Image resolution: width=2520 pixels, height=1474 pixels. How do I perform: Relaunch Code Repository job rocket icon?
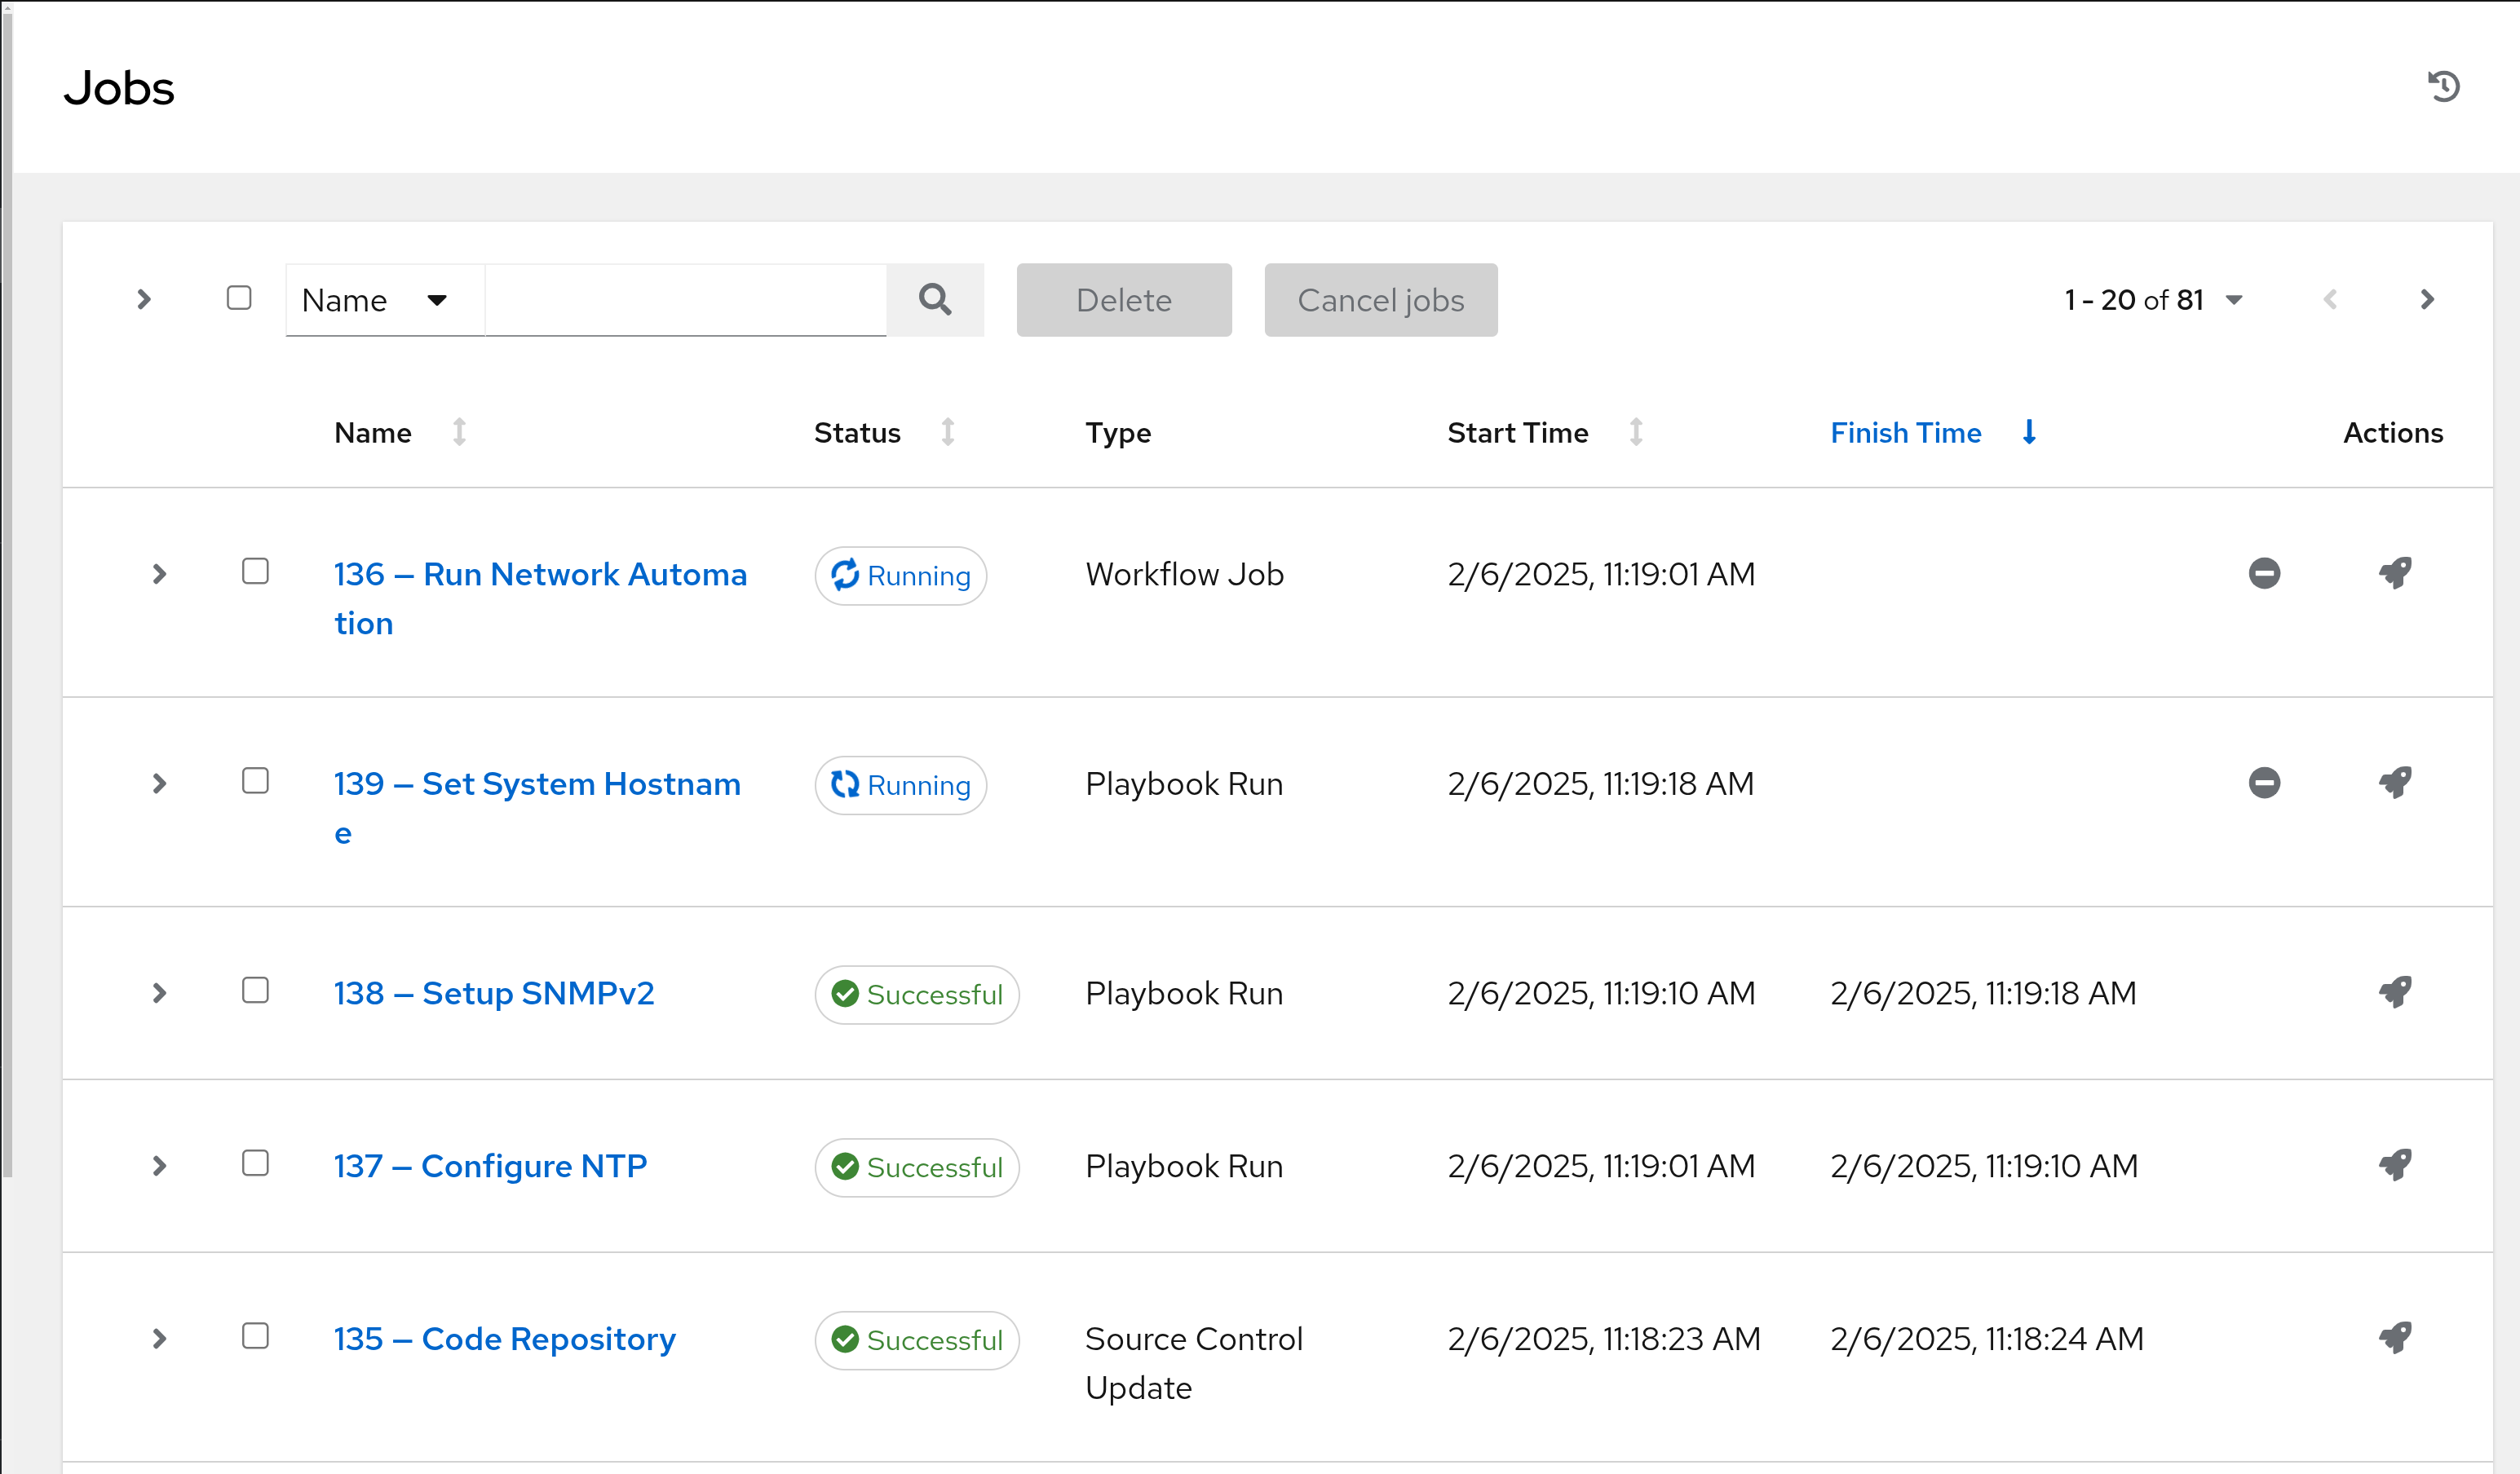tap(2395, 1338)
